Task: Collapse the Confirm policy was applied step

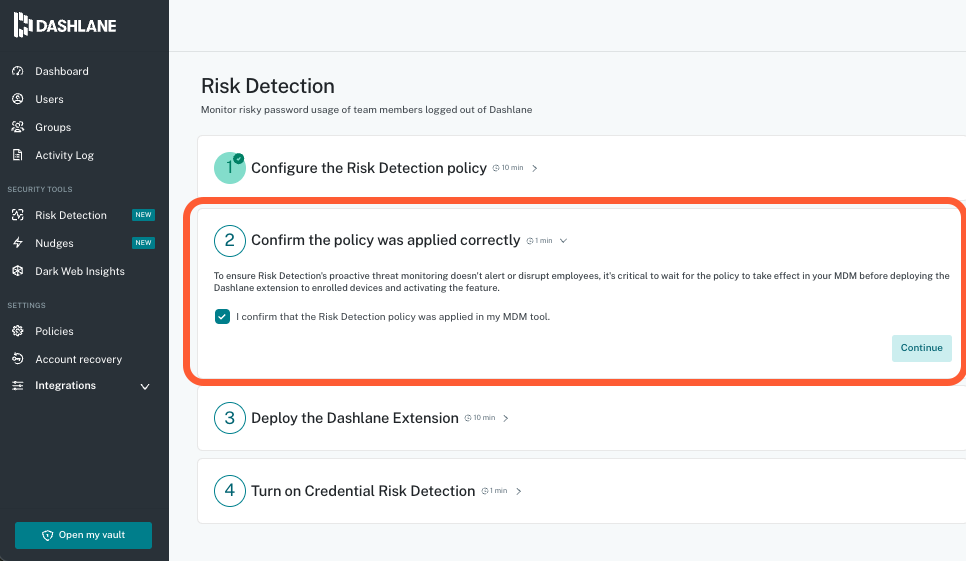Action: pos(564,241)
